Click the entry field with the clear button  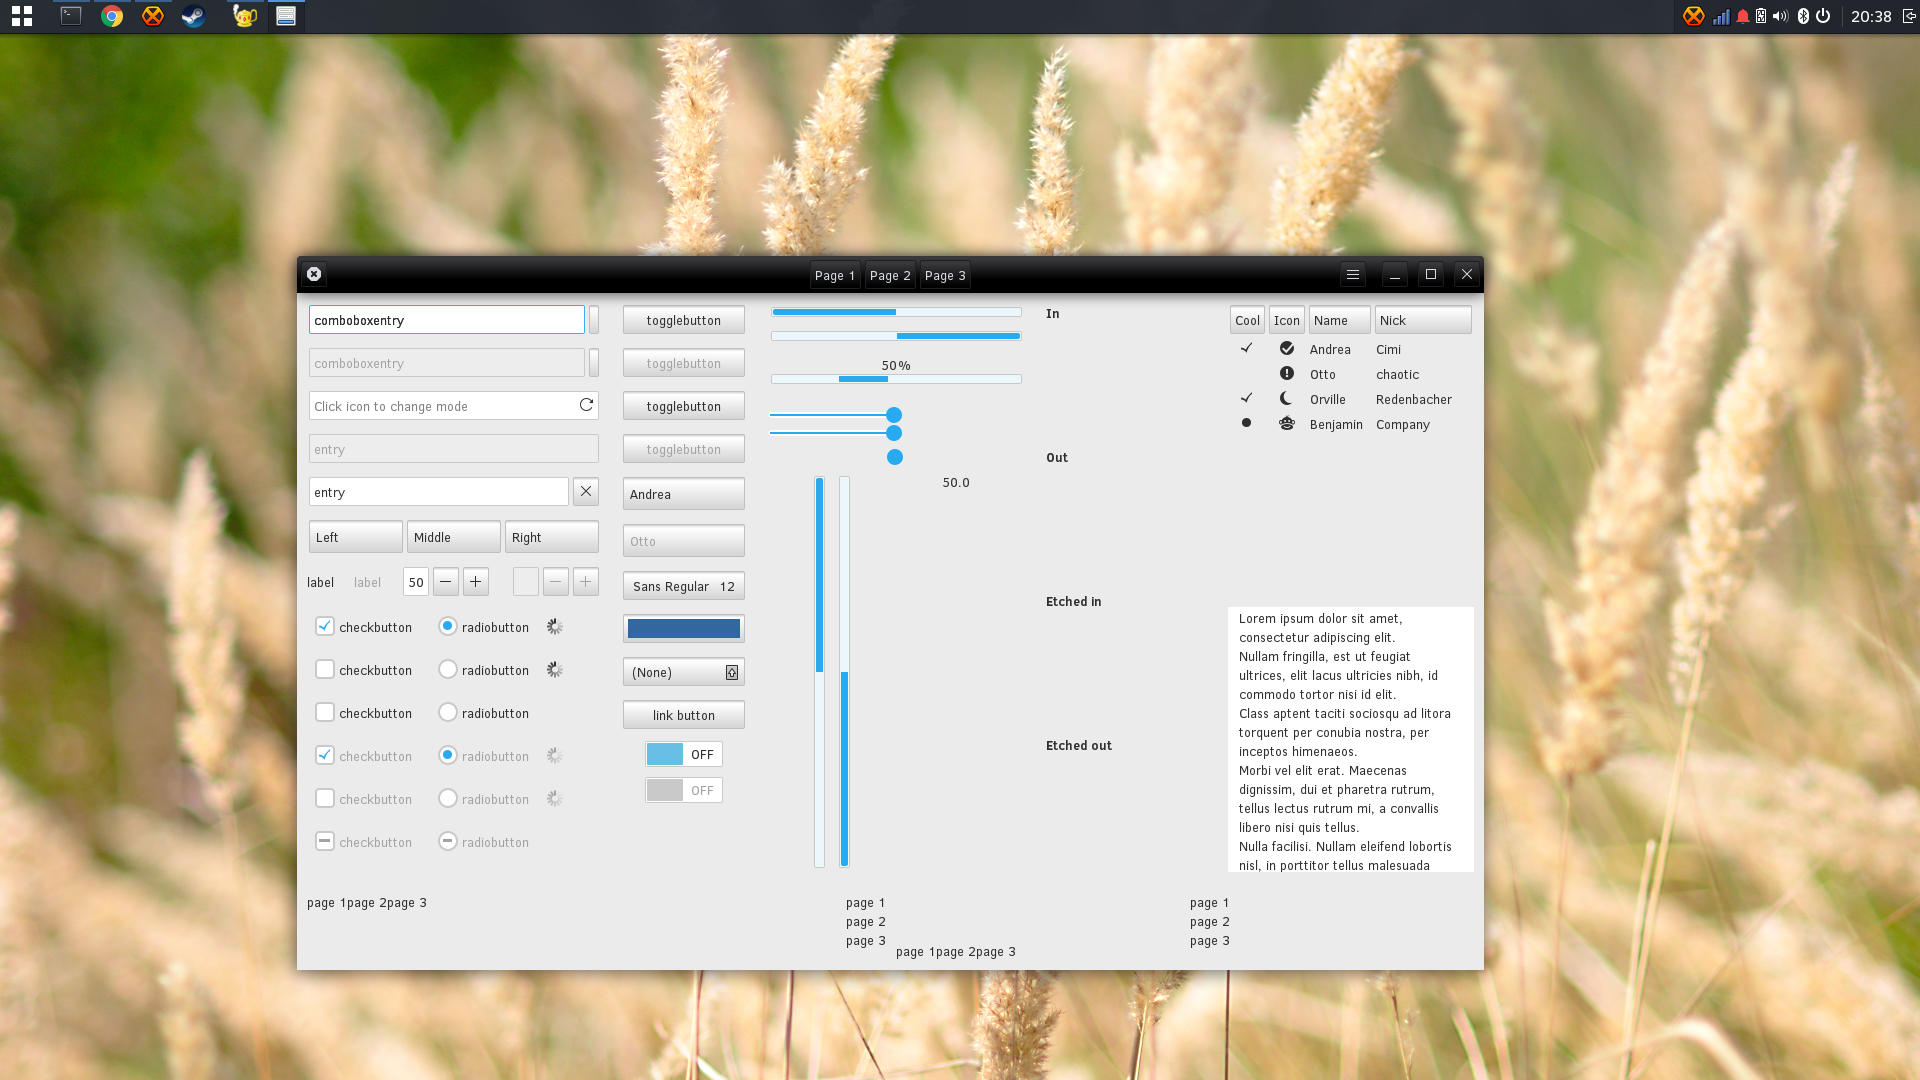[x=439, y=492]
